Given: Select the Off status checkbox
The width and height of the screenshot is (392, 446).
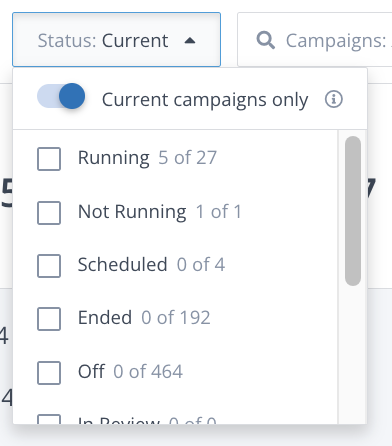Looking at the screenshot, I should (x=49, y=373).
